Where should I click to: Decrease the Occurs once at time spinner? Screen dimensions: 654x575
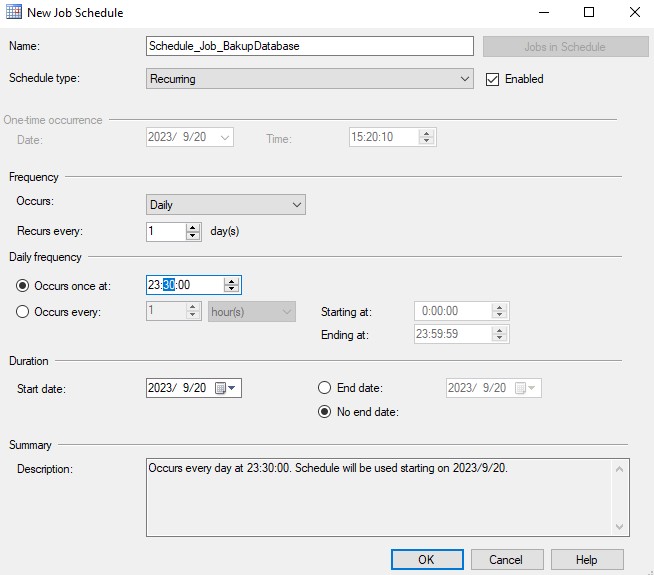point(231,289)
